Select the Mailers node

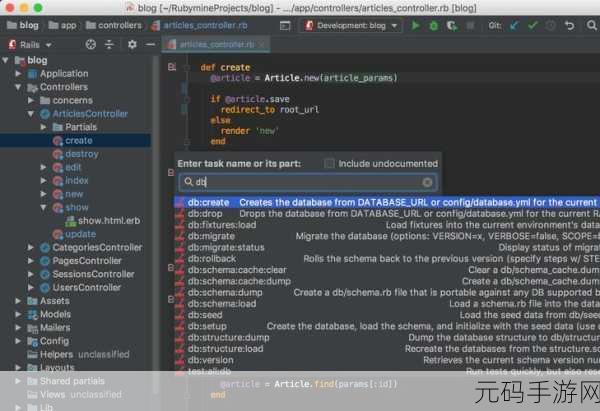click(55, 328)
